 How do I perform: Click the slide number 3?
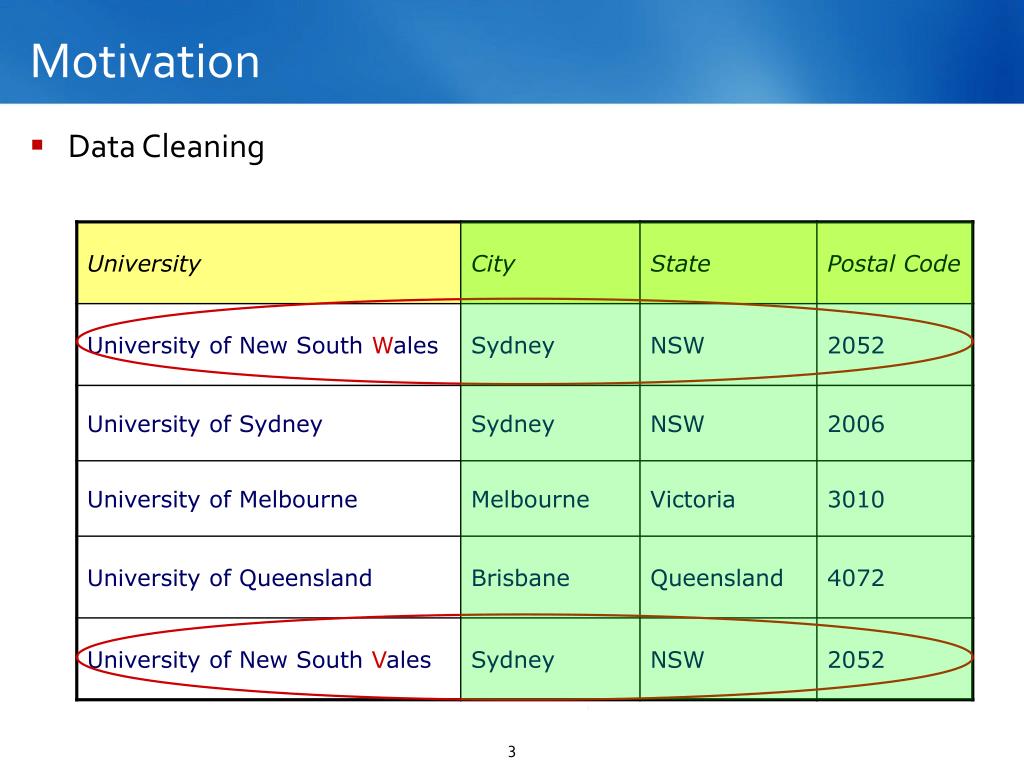coord(511,752)
